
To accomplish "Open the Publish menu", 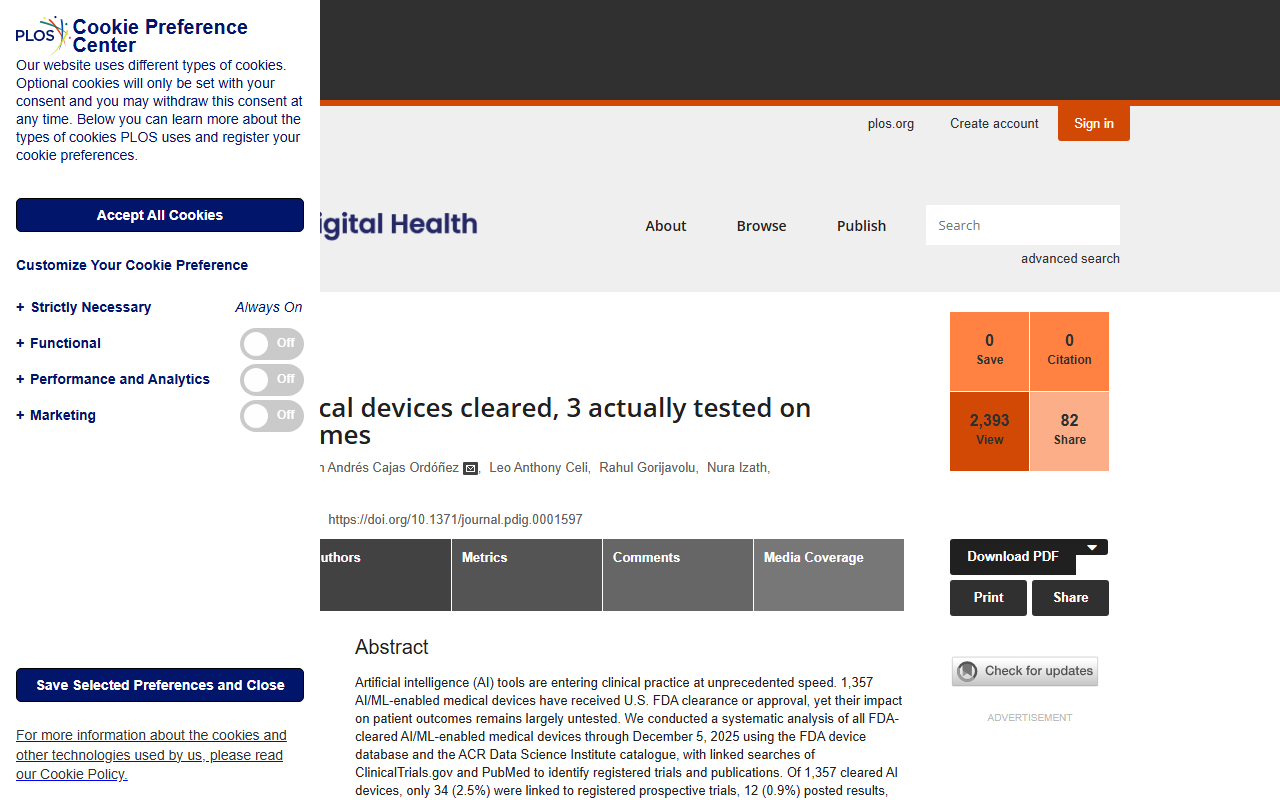I will point(862,226).
